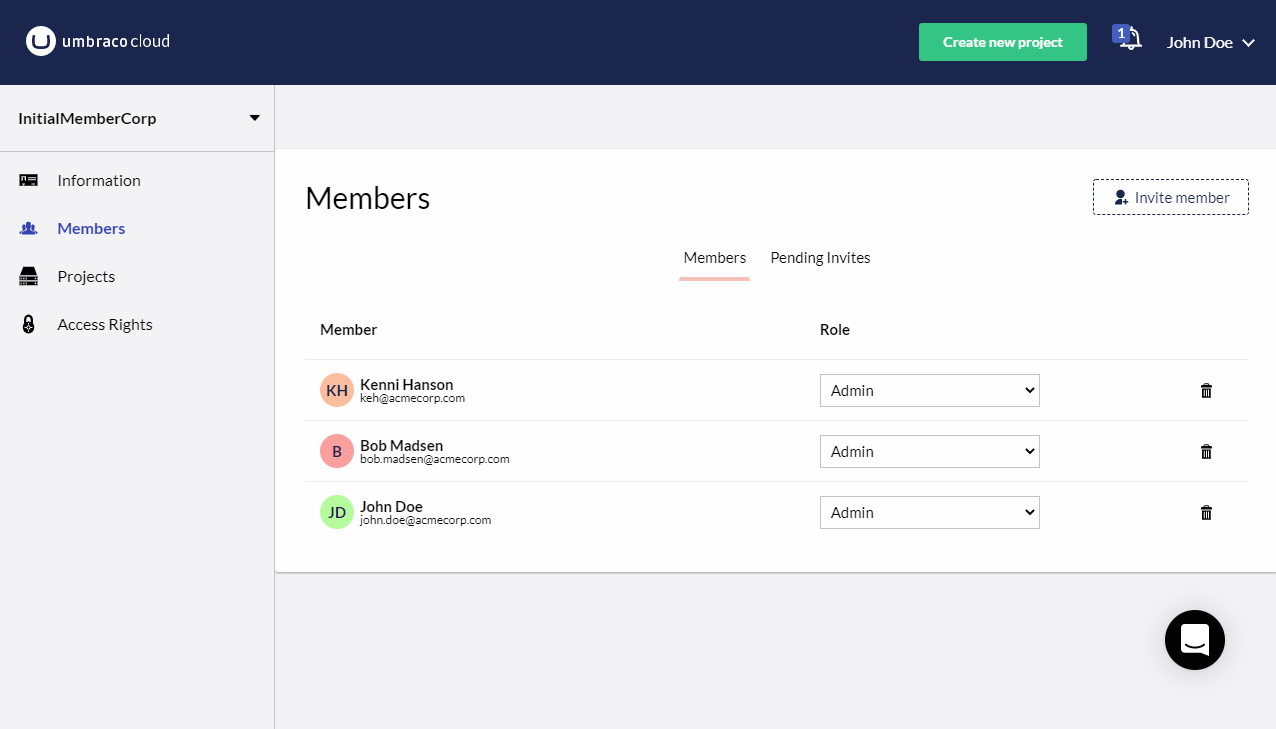
Task: Click the Member column header
Action: [348, 330]
